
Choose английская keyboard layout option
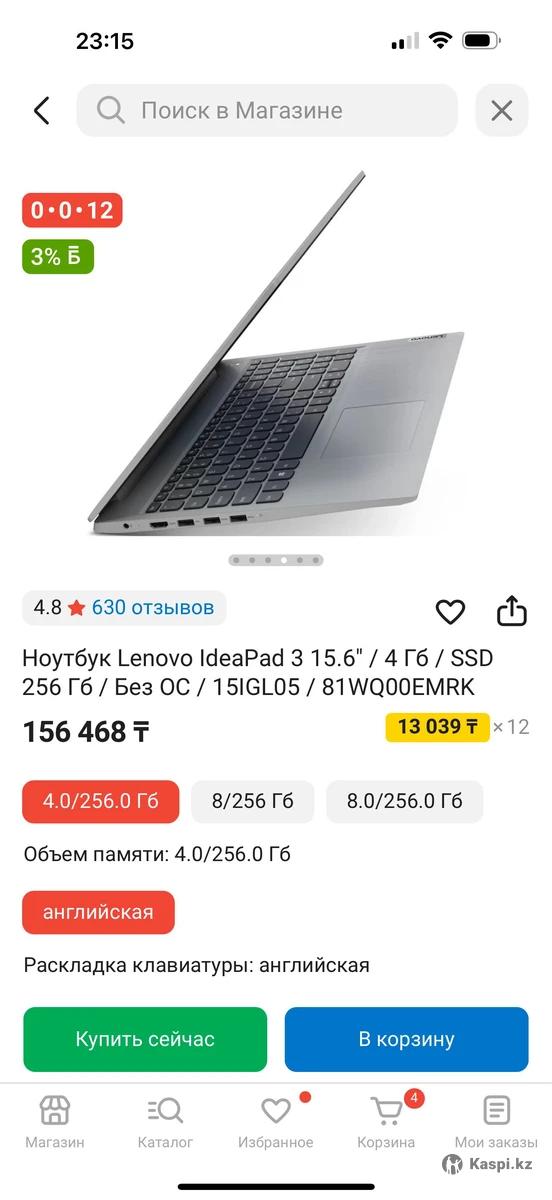(99, 912)
